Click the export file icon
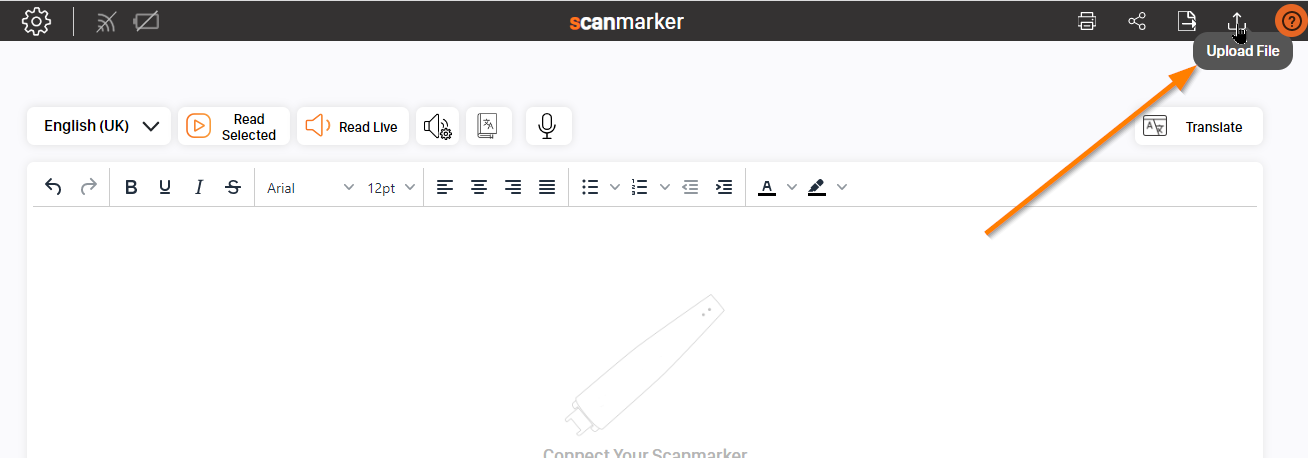Viewport: 1308px width, 458px height. pos(1187,21)
